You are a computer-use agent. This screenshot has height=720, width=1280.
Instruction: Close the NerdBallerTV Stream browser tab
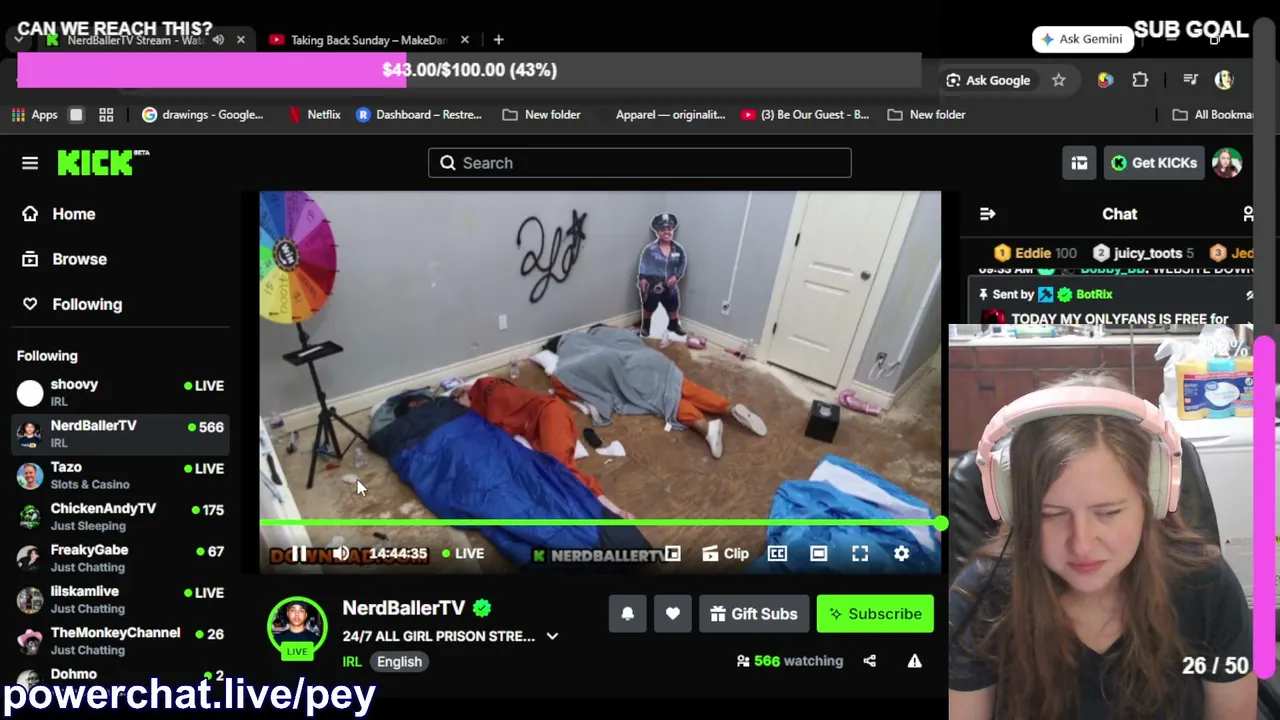tap(241, 40)
